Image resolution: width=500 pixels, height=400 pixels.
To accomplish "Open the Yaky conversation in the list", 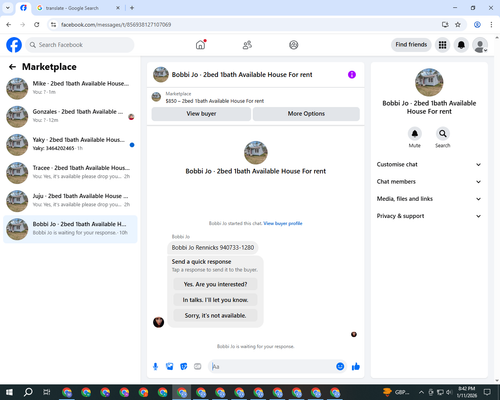I will [70, 145].
